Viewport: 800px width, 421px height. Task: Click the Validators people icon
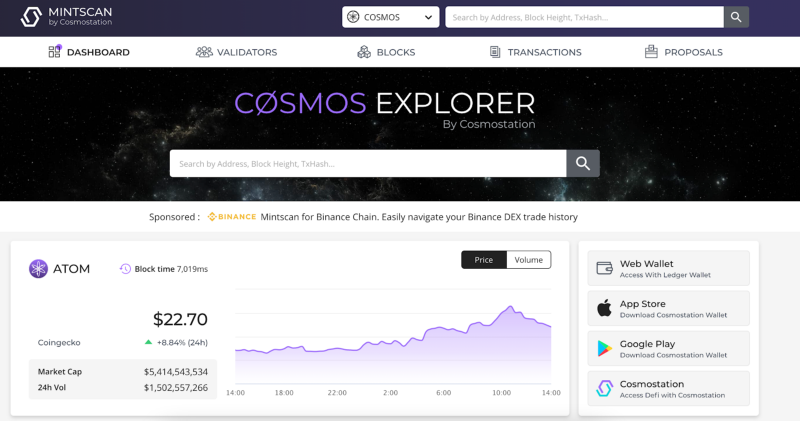pyautogui.click(x=204, y=52)
